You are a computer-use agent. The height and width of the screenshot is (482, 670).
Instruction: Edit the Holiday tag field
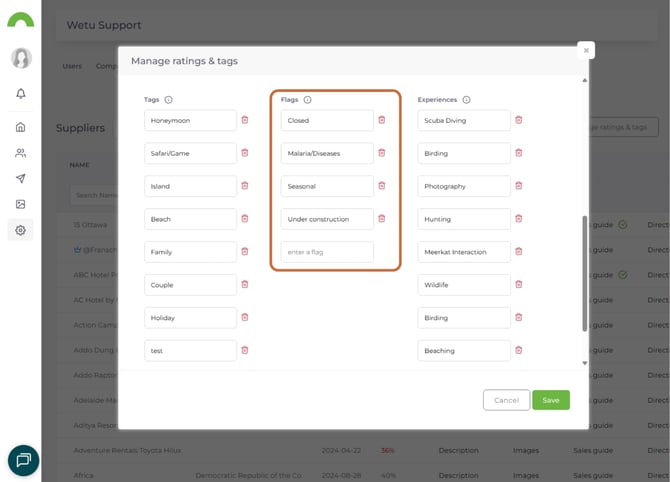click(190, 318)
